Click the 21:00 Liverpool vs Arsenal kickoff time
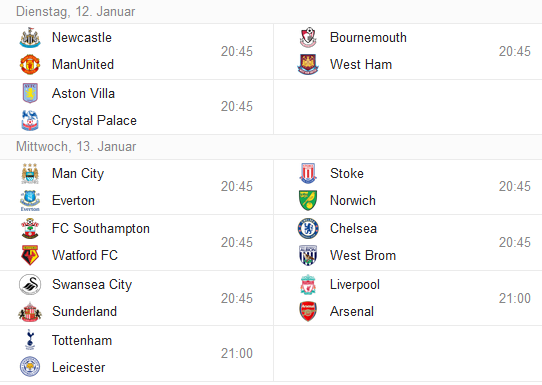Viewport: 542px width, 385px height. point(514,298)
